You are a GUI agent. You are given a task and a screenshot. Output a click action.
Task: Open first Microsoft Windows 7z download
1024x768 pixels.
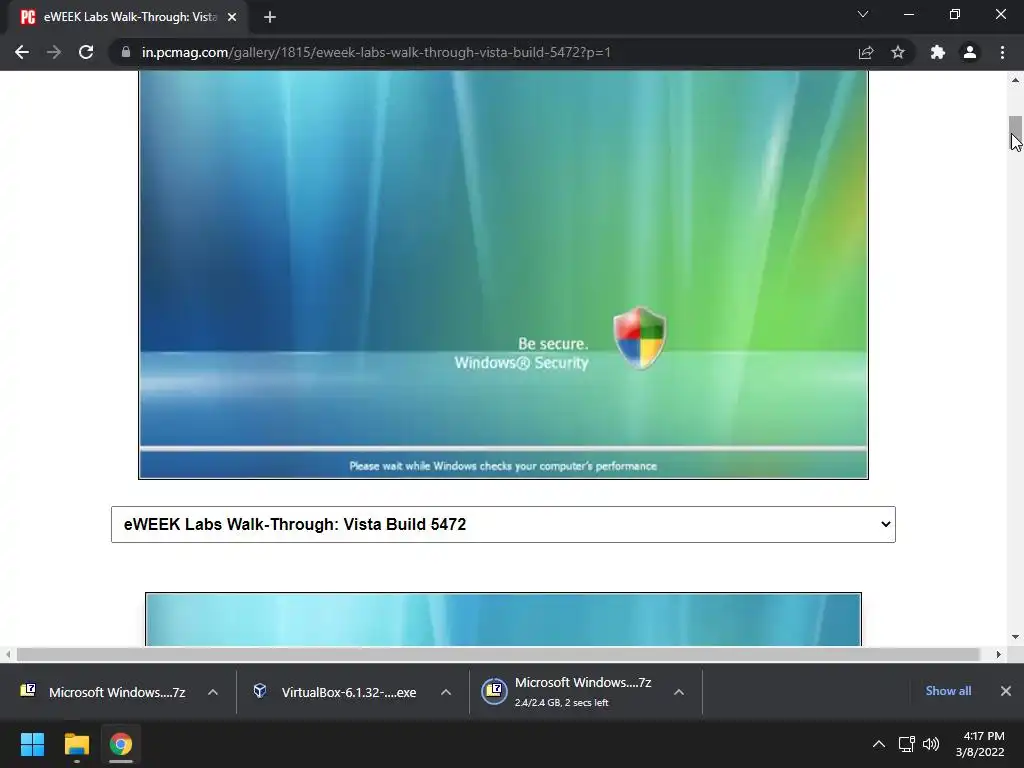pos(103,692)
